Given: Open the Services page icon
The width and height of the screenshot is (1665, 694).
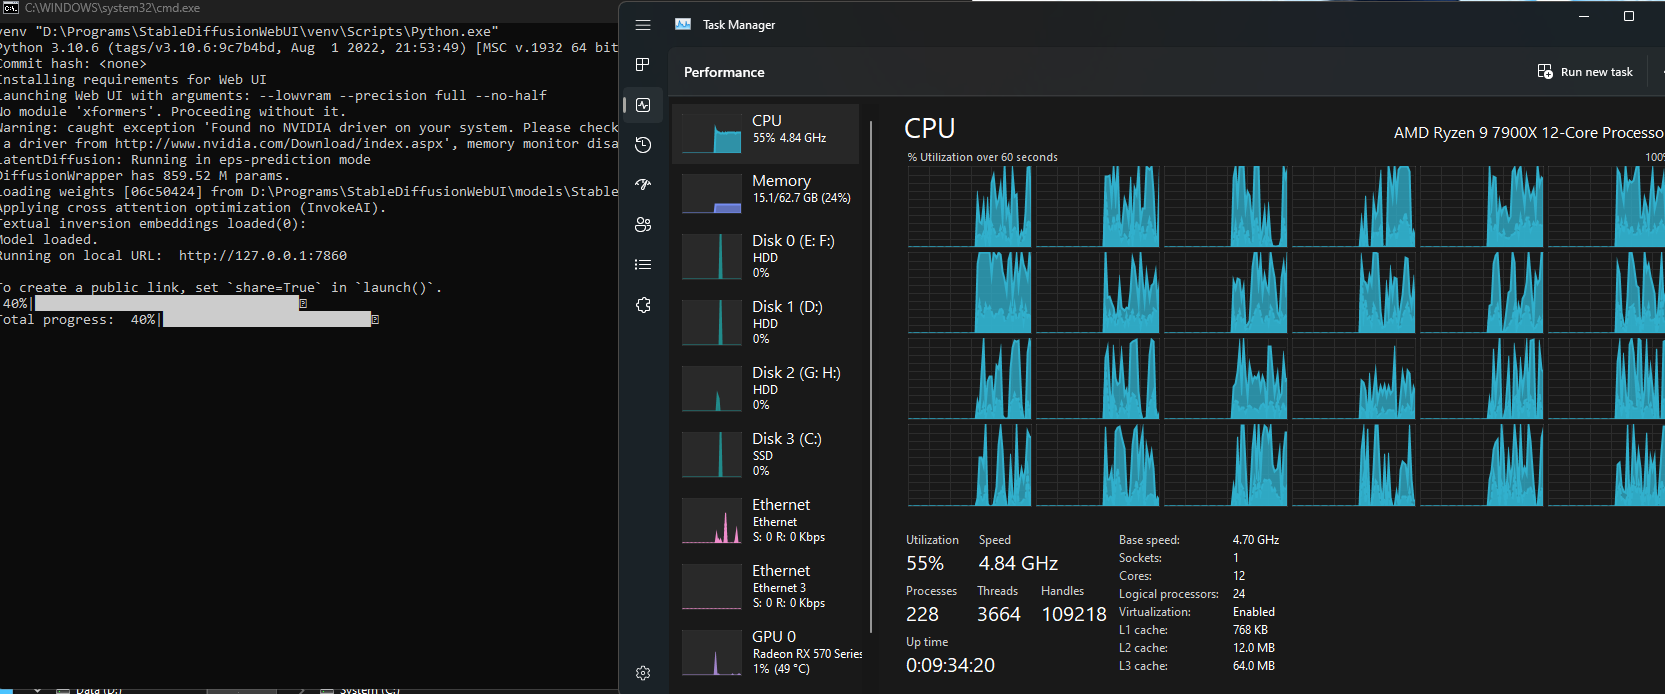Looking at the screenshot, I should tap(643, 305).
